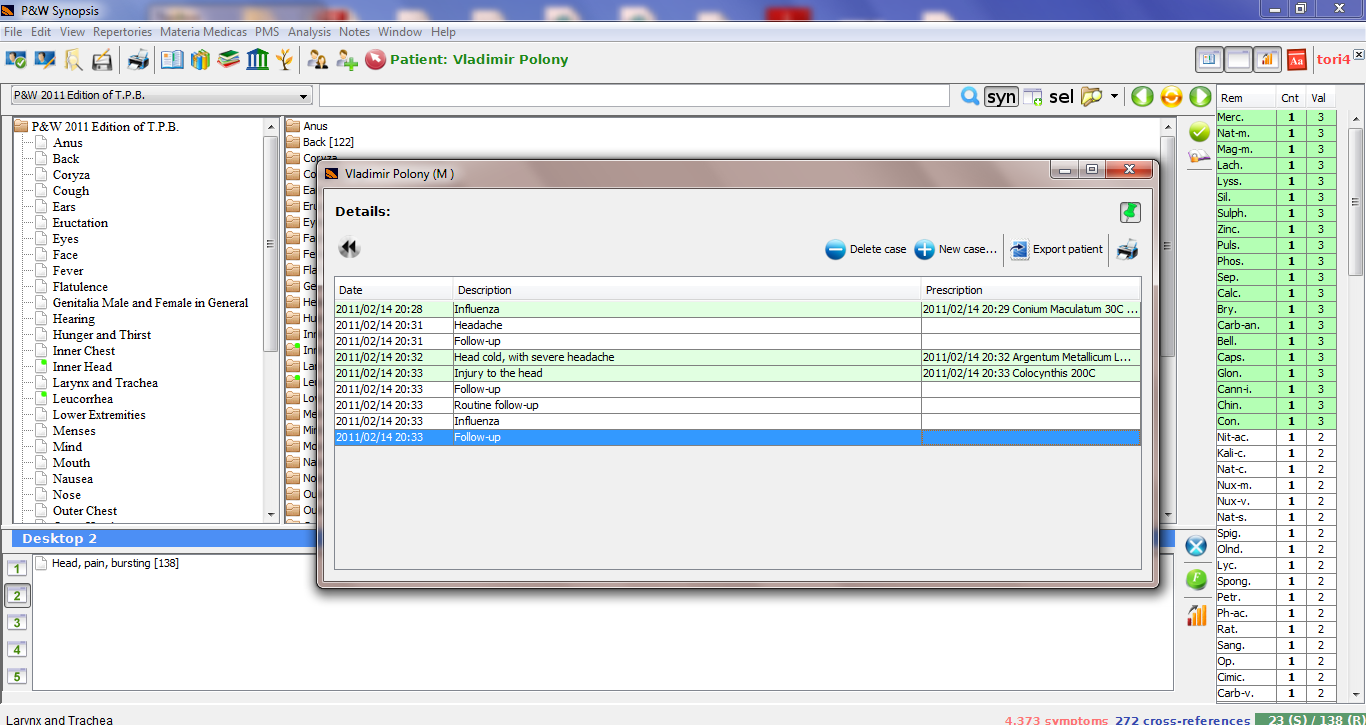Open dropdown arrow beside folder search icon
The width and height of the screenshot is (1366, 725).
pos(1114,97)
